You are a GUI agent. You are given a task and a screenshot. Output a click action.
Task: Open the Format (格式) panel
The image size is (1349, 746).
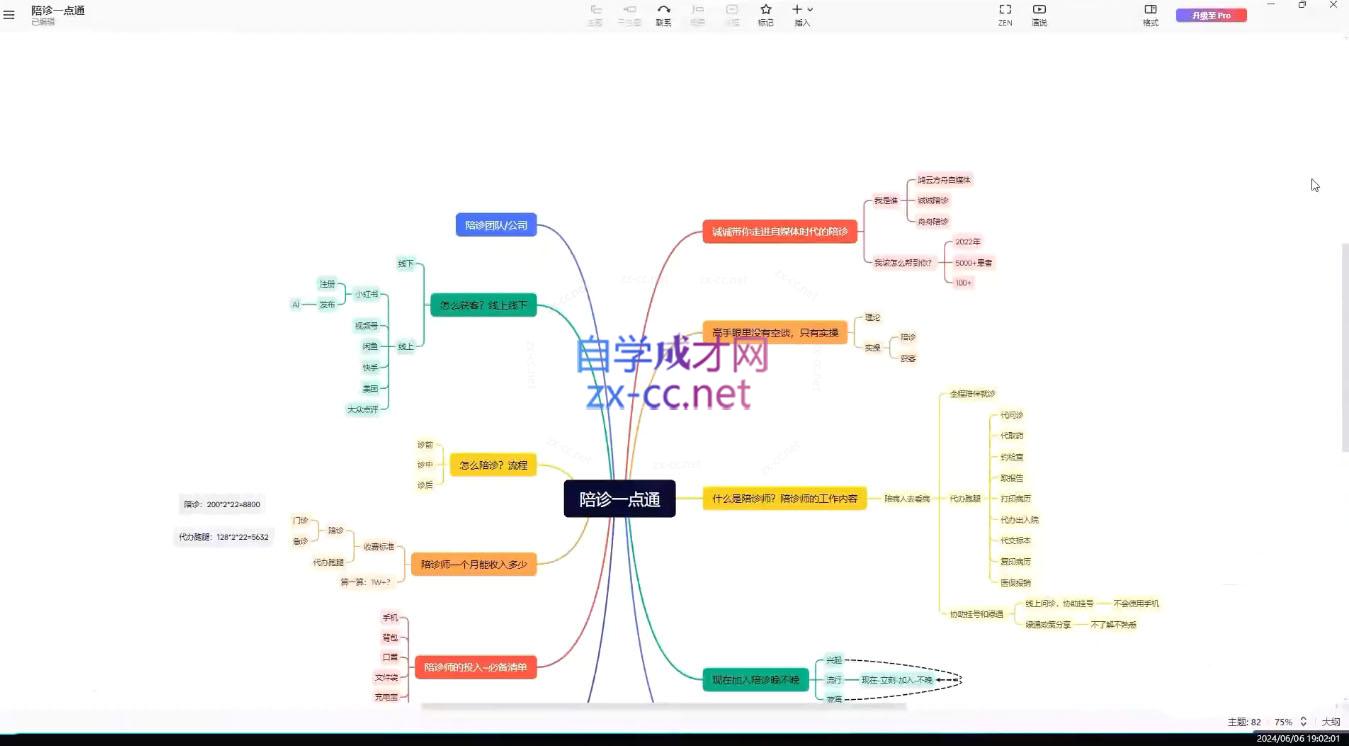(1151, 15)
